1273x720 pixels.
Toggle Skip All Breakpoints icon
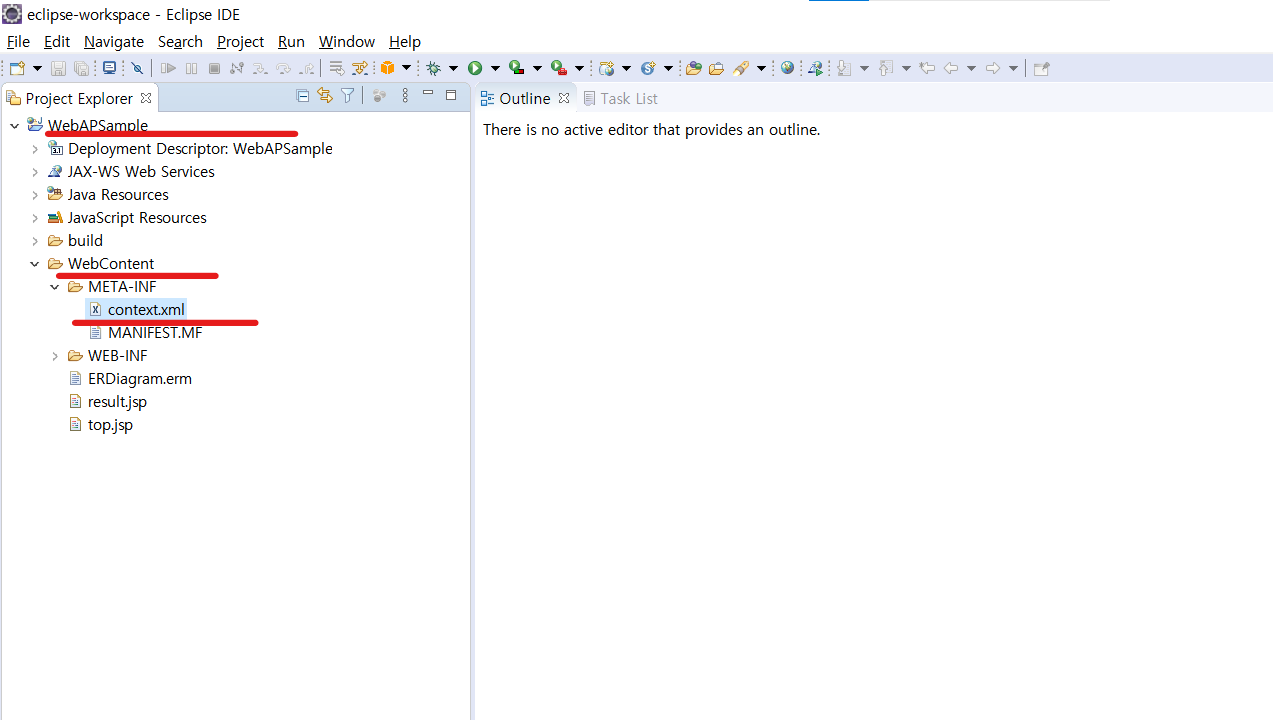[x=137, y=68]
